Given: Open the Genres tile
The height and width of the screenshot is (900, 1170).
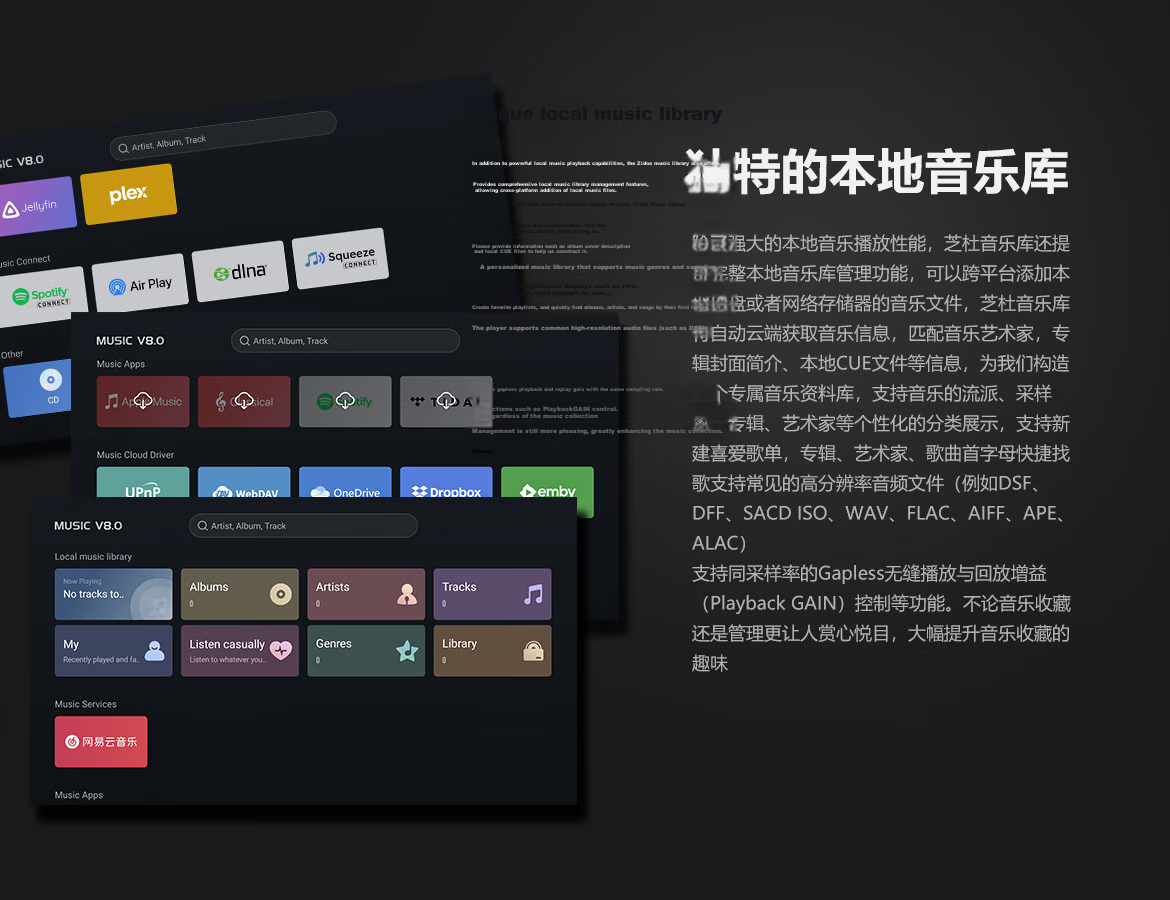Looking at the screenshot, I should [366, 651].
